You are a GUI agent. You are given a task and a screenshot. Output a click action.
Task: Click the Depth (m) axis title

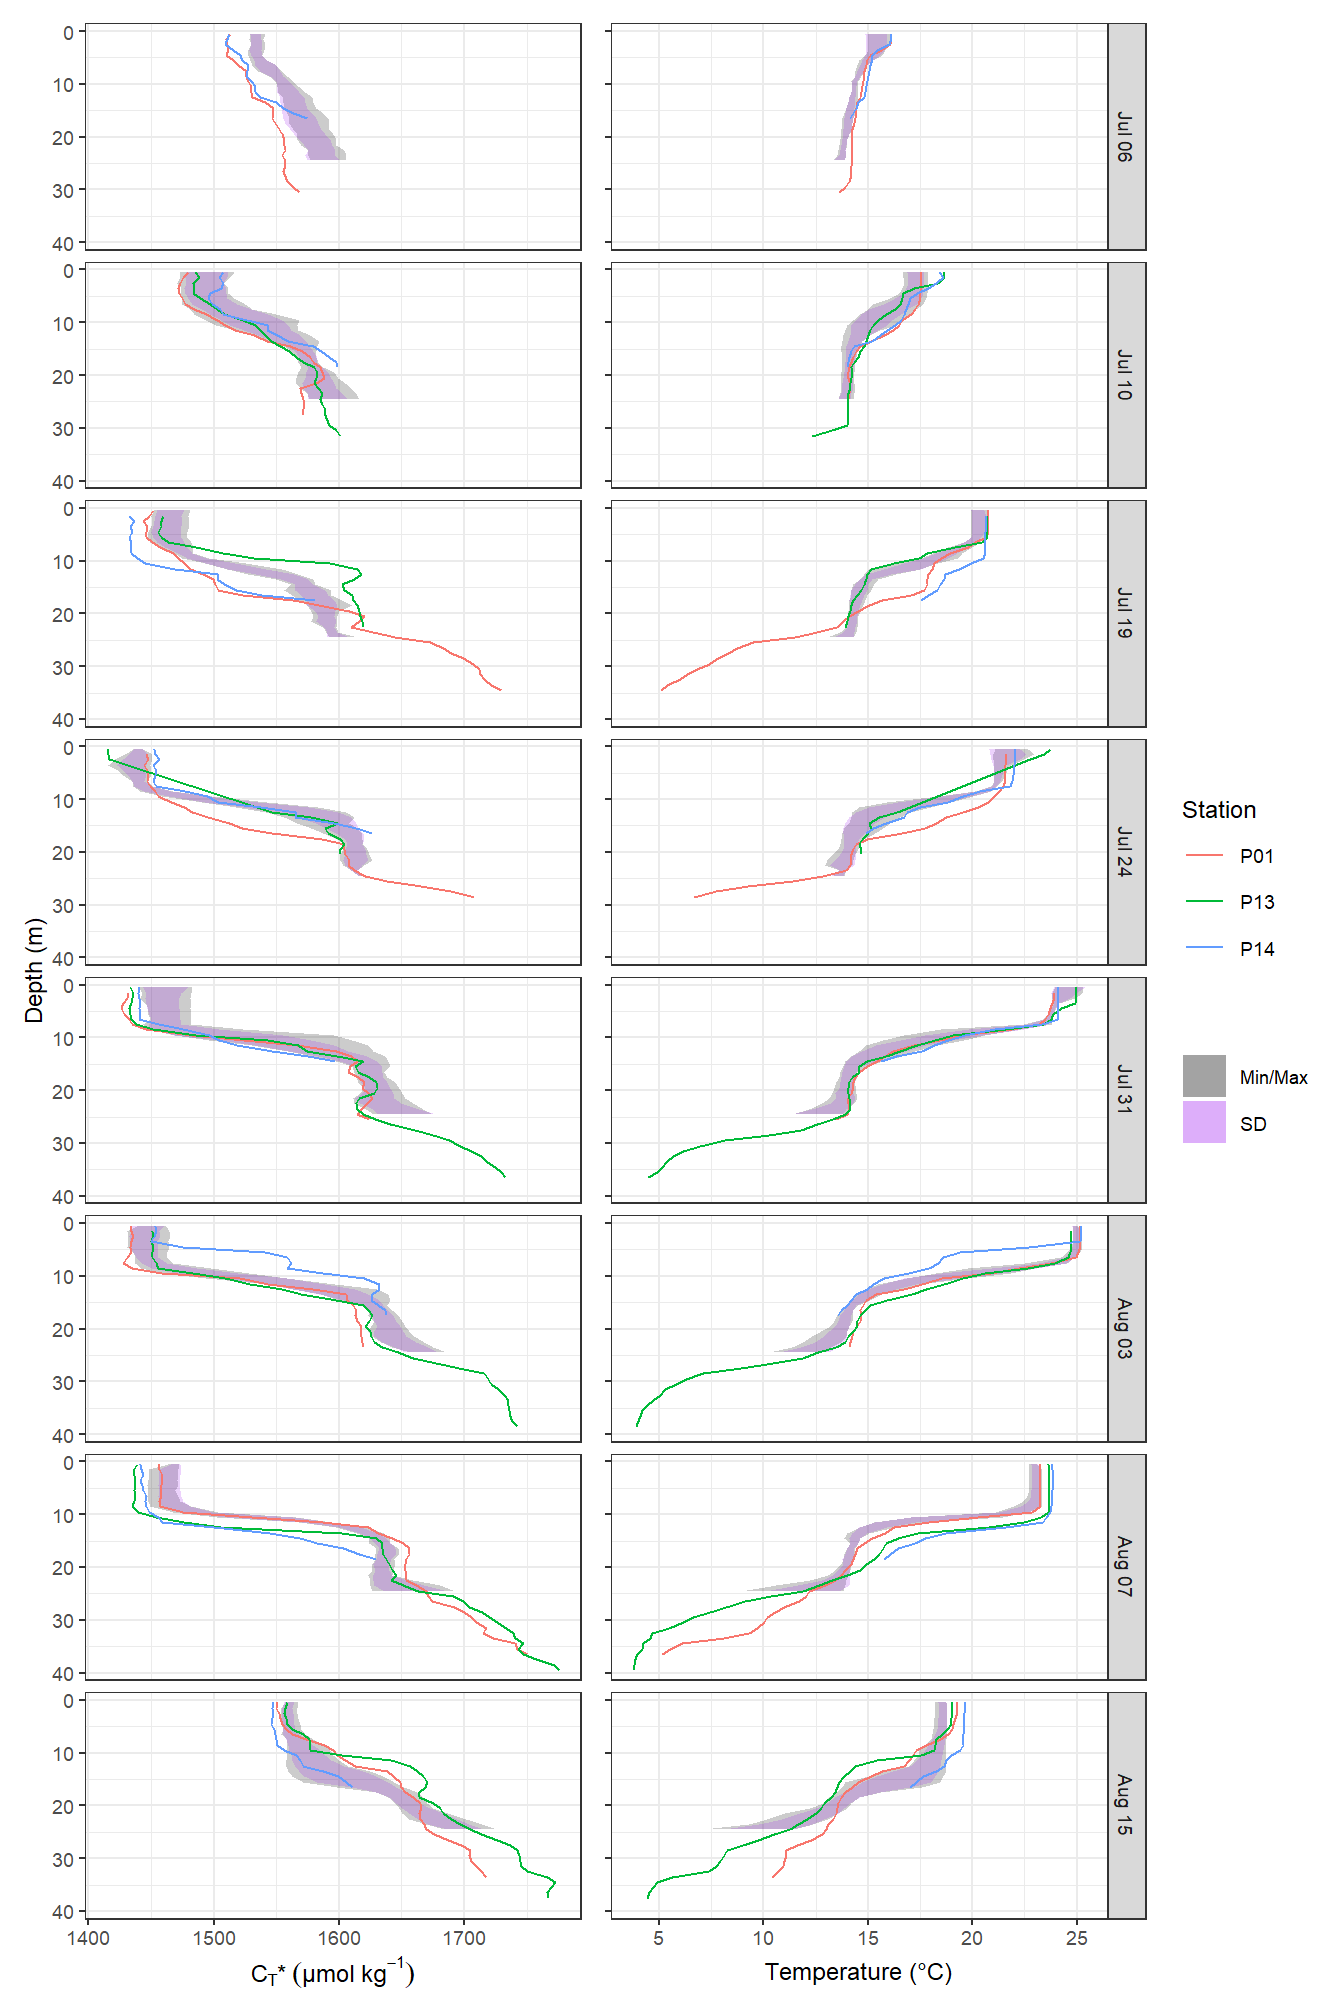click(35, 970)
